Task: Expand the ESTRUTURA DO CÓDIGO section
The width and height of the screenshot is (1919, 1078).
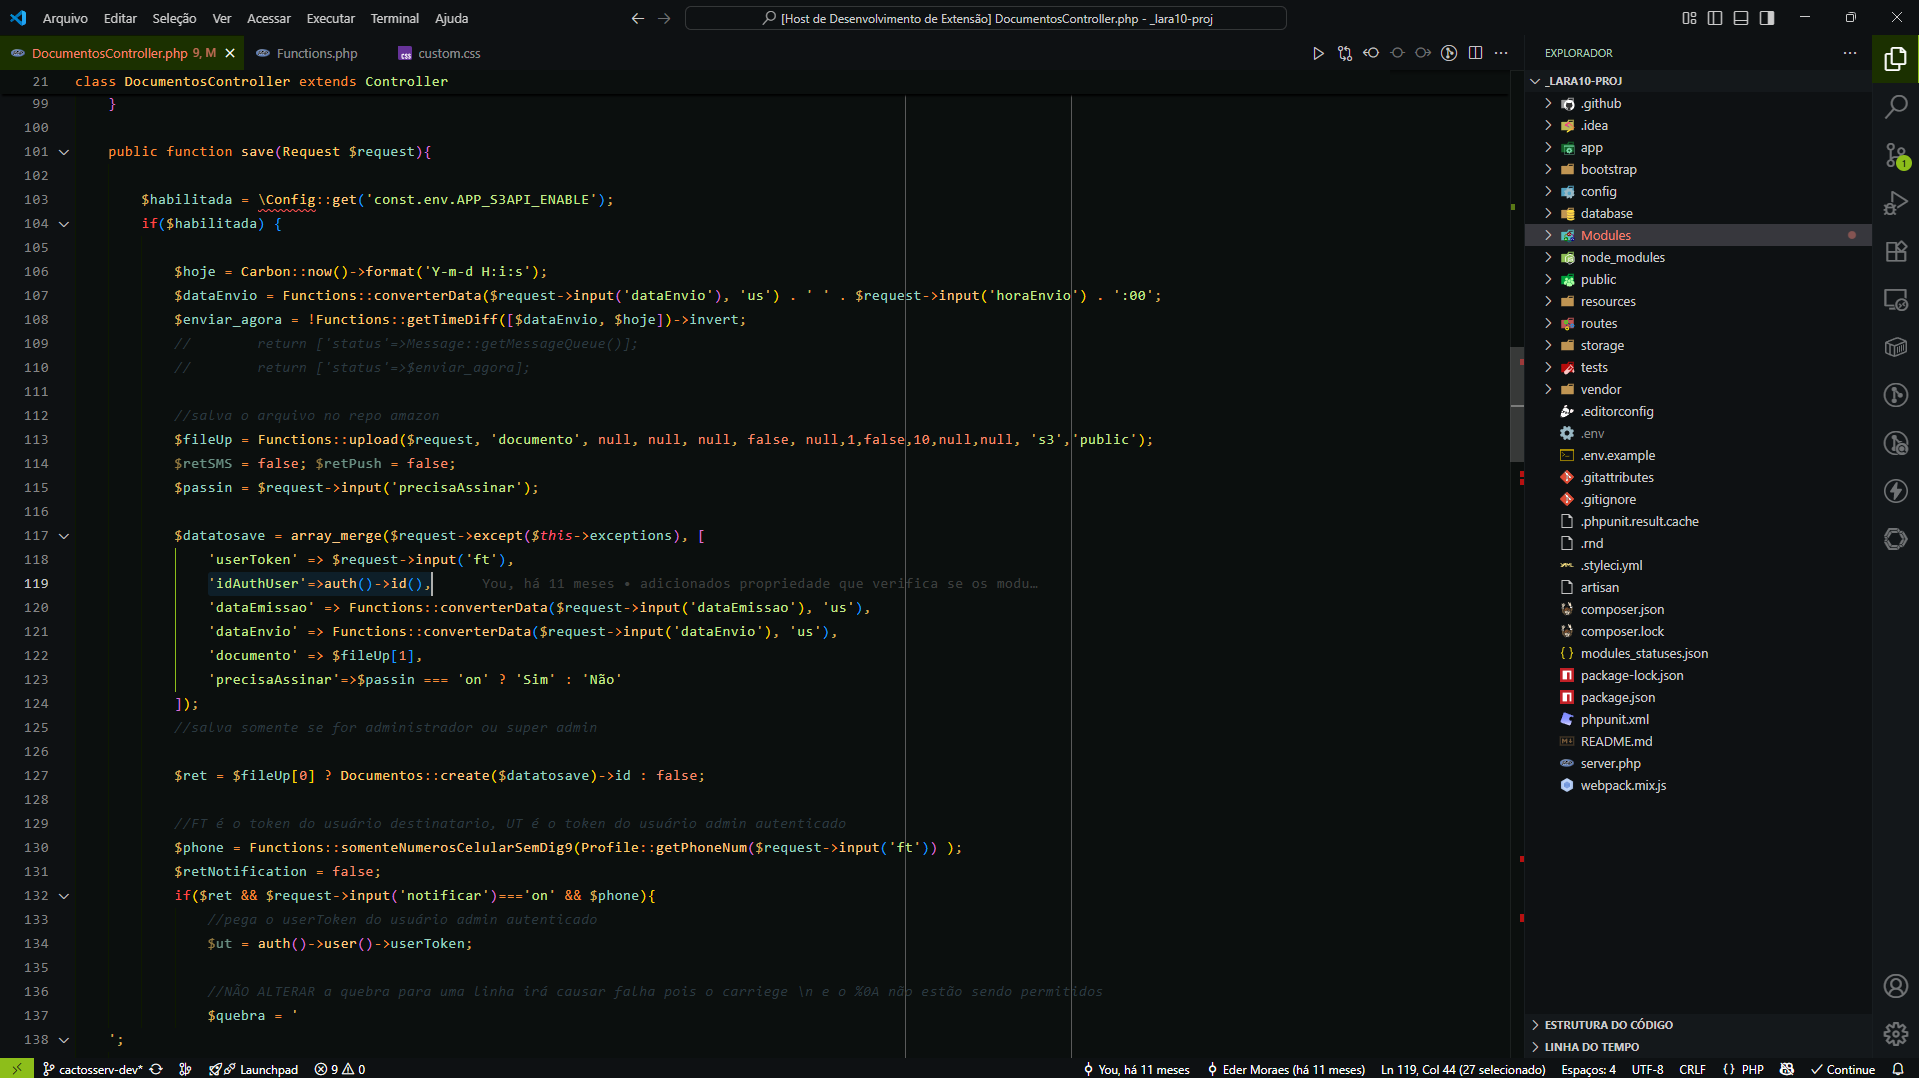Action: [x=1608, y=1025]
